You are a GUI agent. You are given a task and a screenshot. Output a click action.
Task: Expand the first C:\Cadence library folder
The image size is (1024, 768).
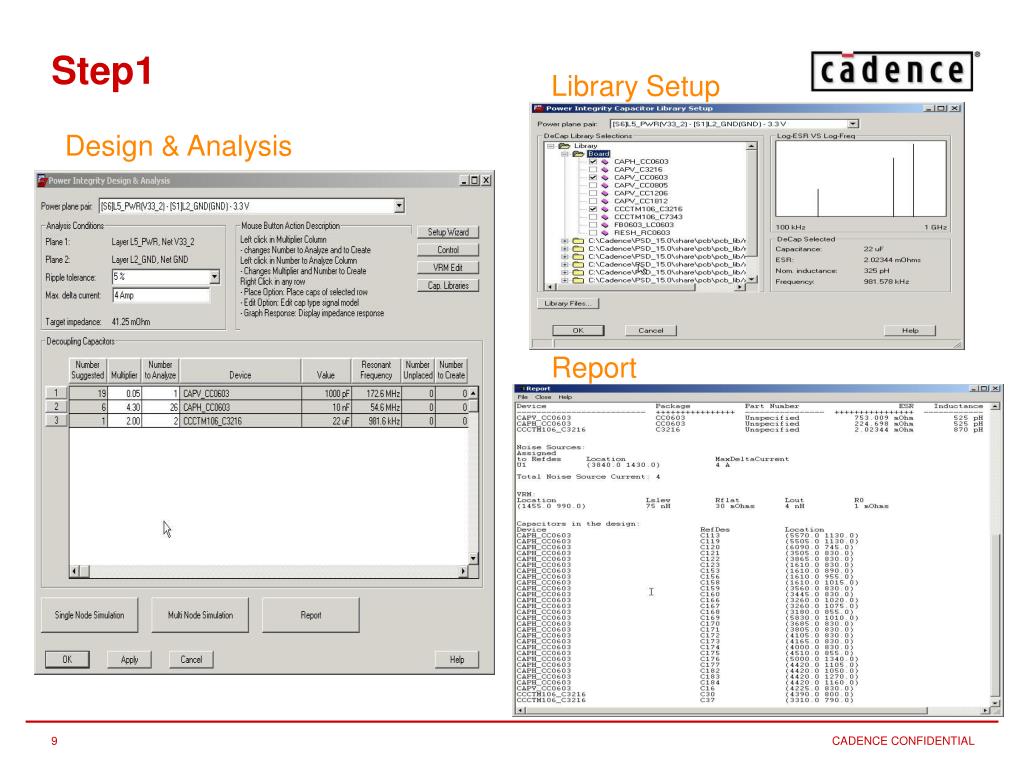coord(564,240)
